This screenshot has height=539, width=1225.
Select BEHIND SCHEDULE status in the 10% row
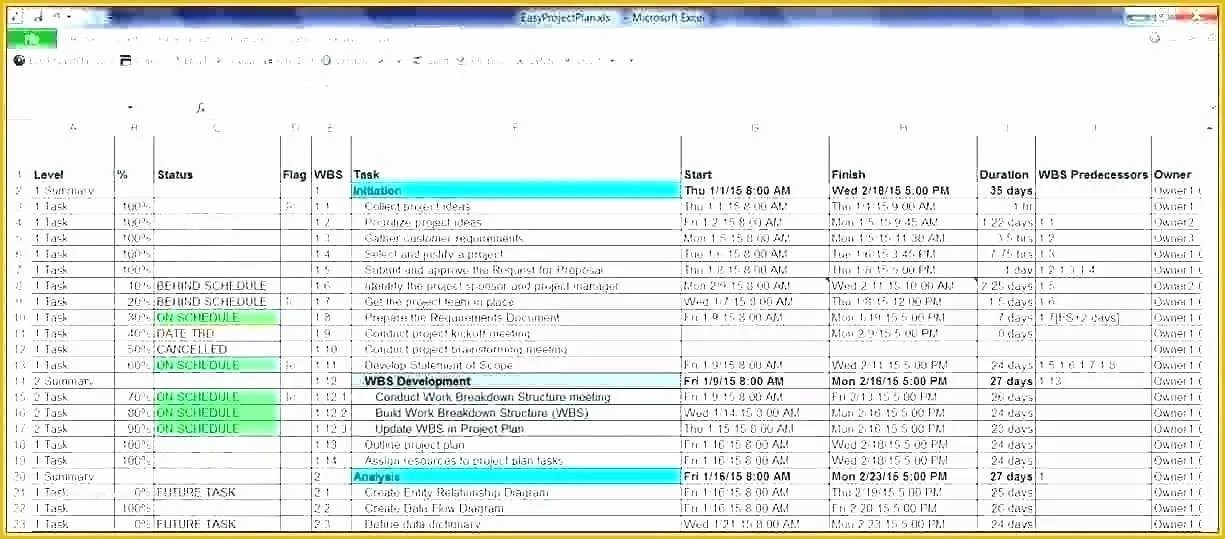[217, 286]
